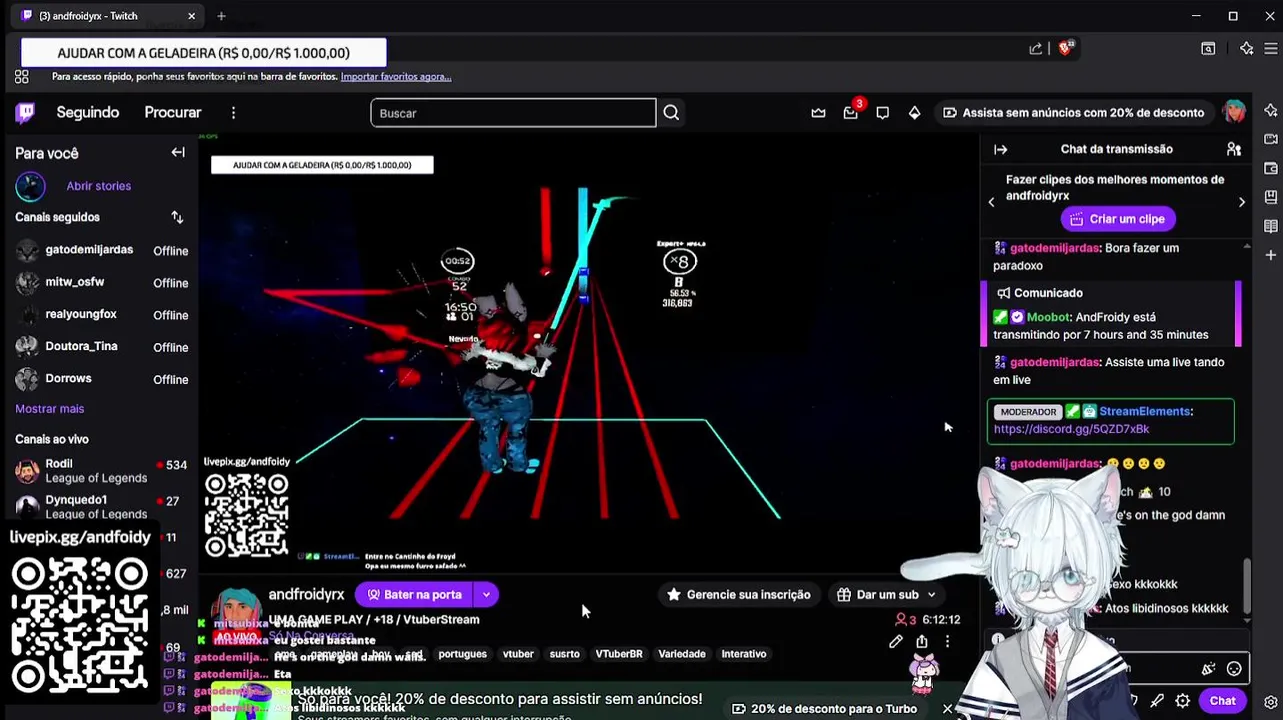Collapse the chat panel arrow
1283x720 pixels.
1000,149
